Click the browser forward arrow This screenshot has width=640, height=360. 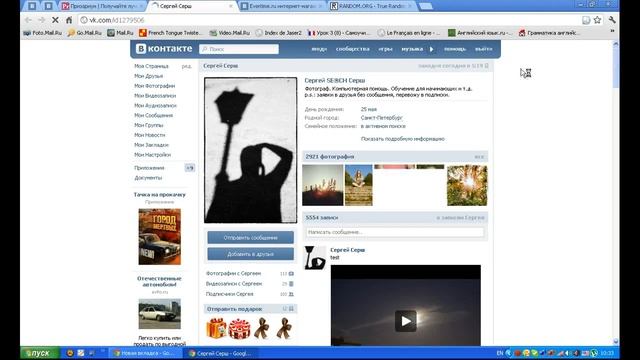pos(42,20)
